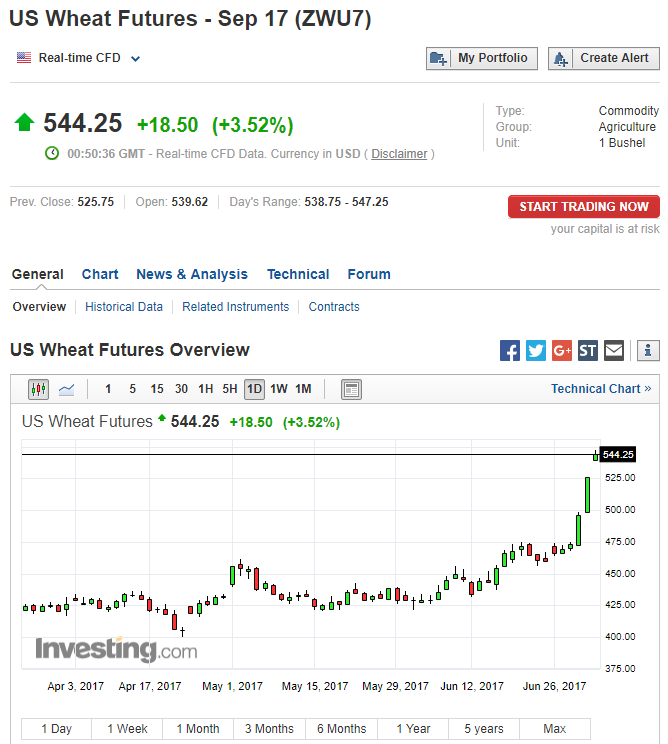
Task: Switch chart to candlestick view
Action: [39, 389]
